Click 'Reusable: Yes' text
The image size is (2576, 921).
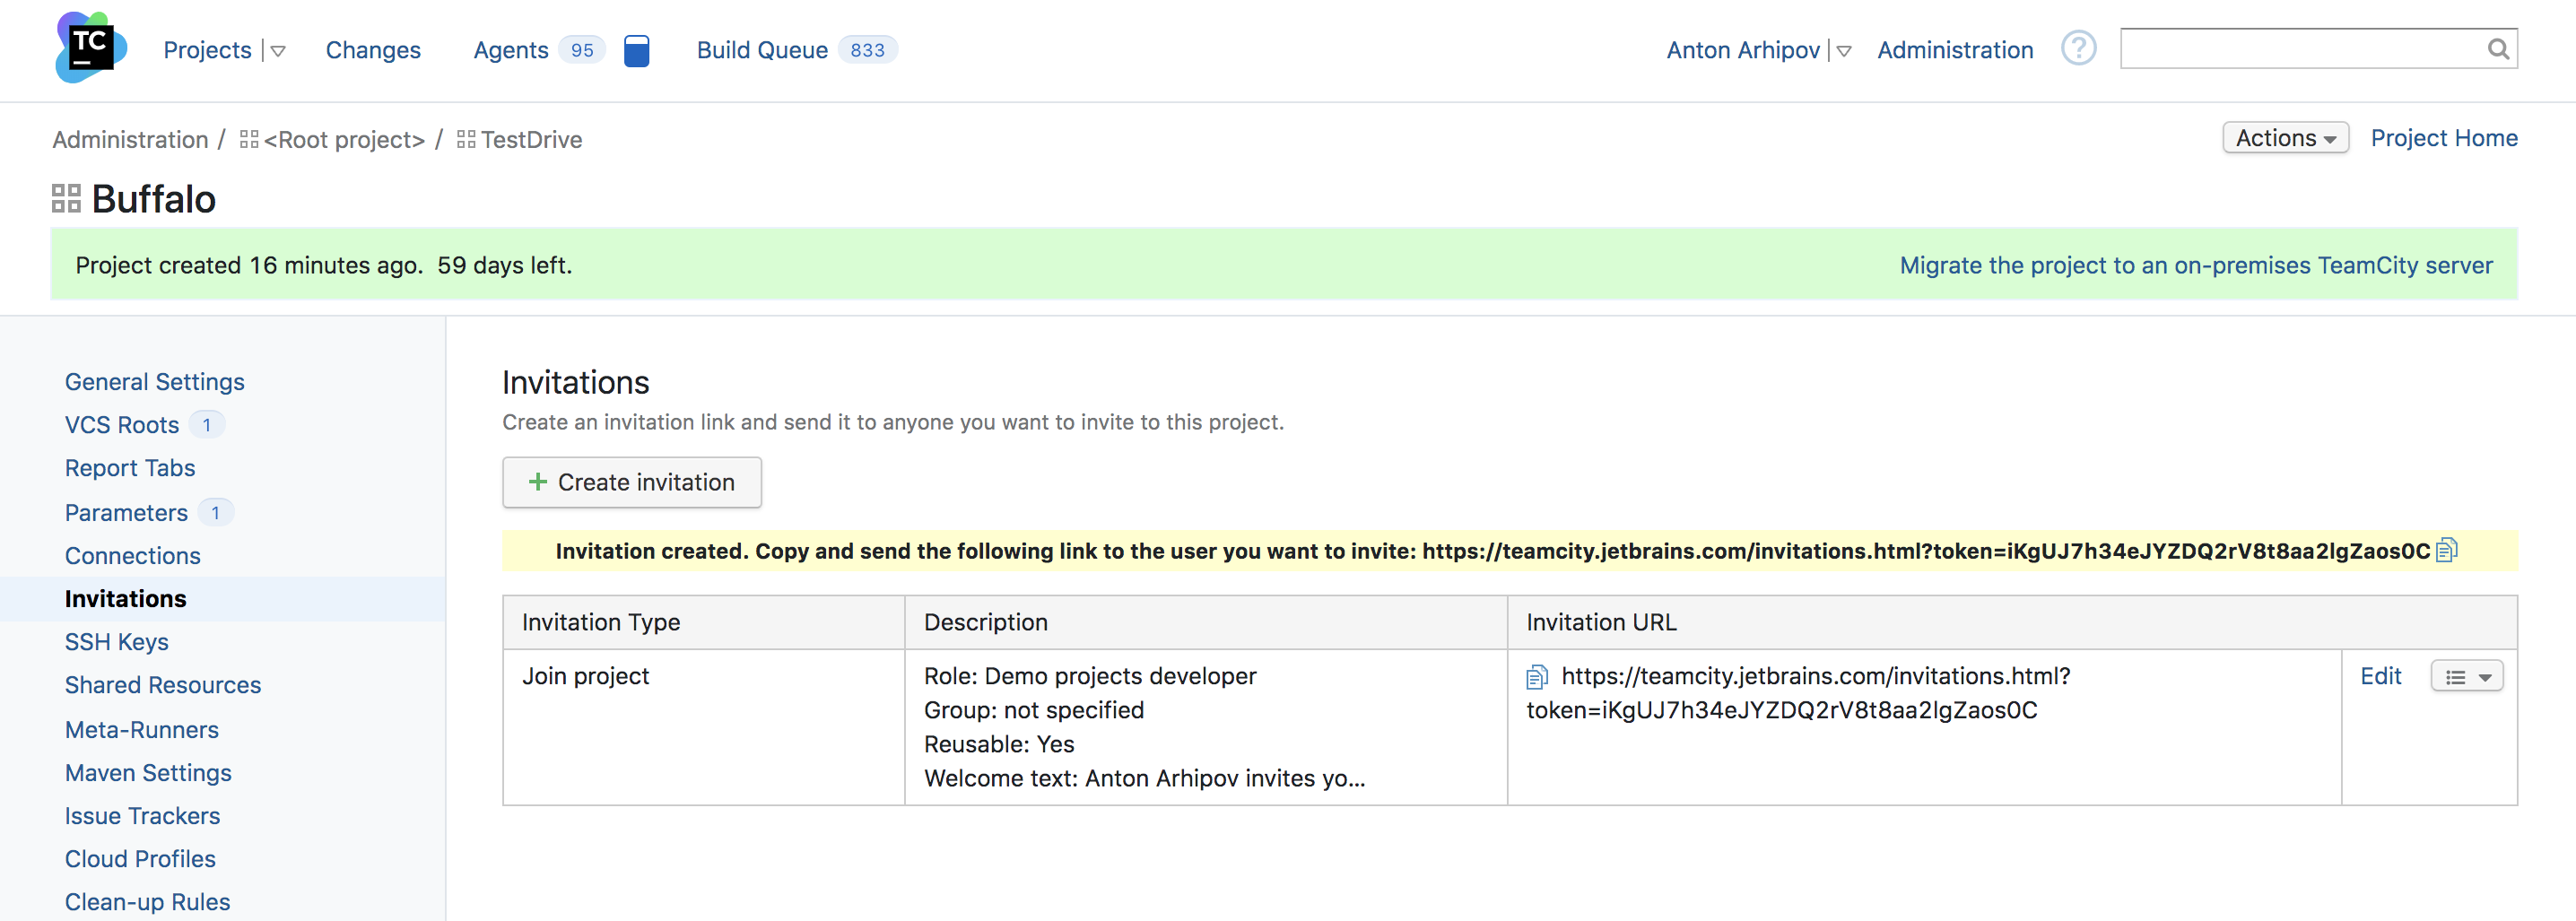[x=999, y=744]
